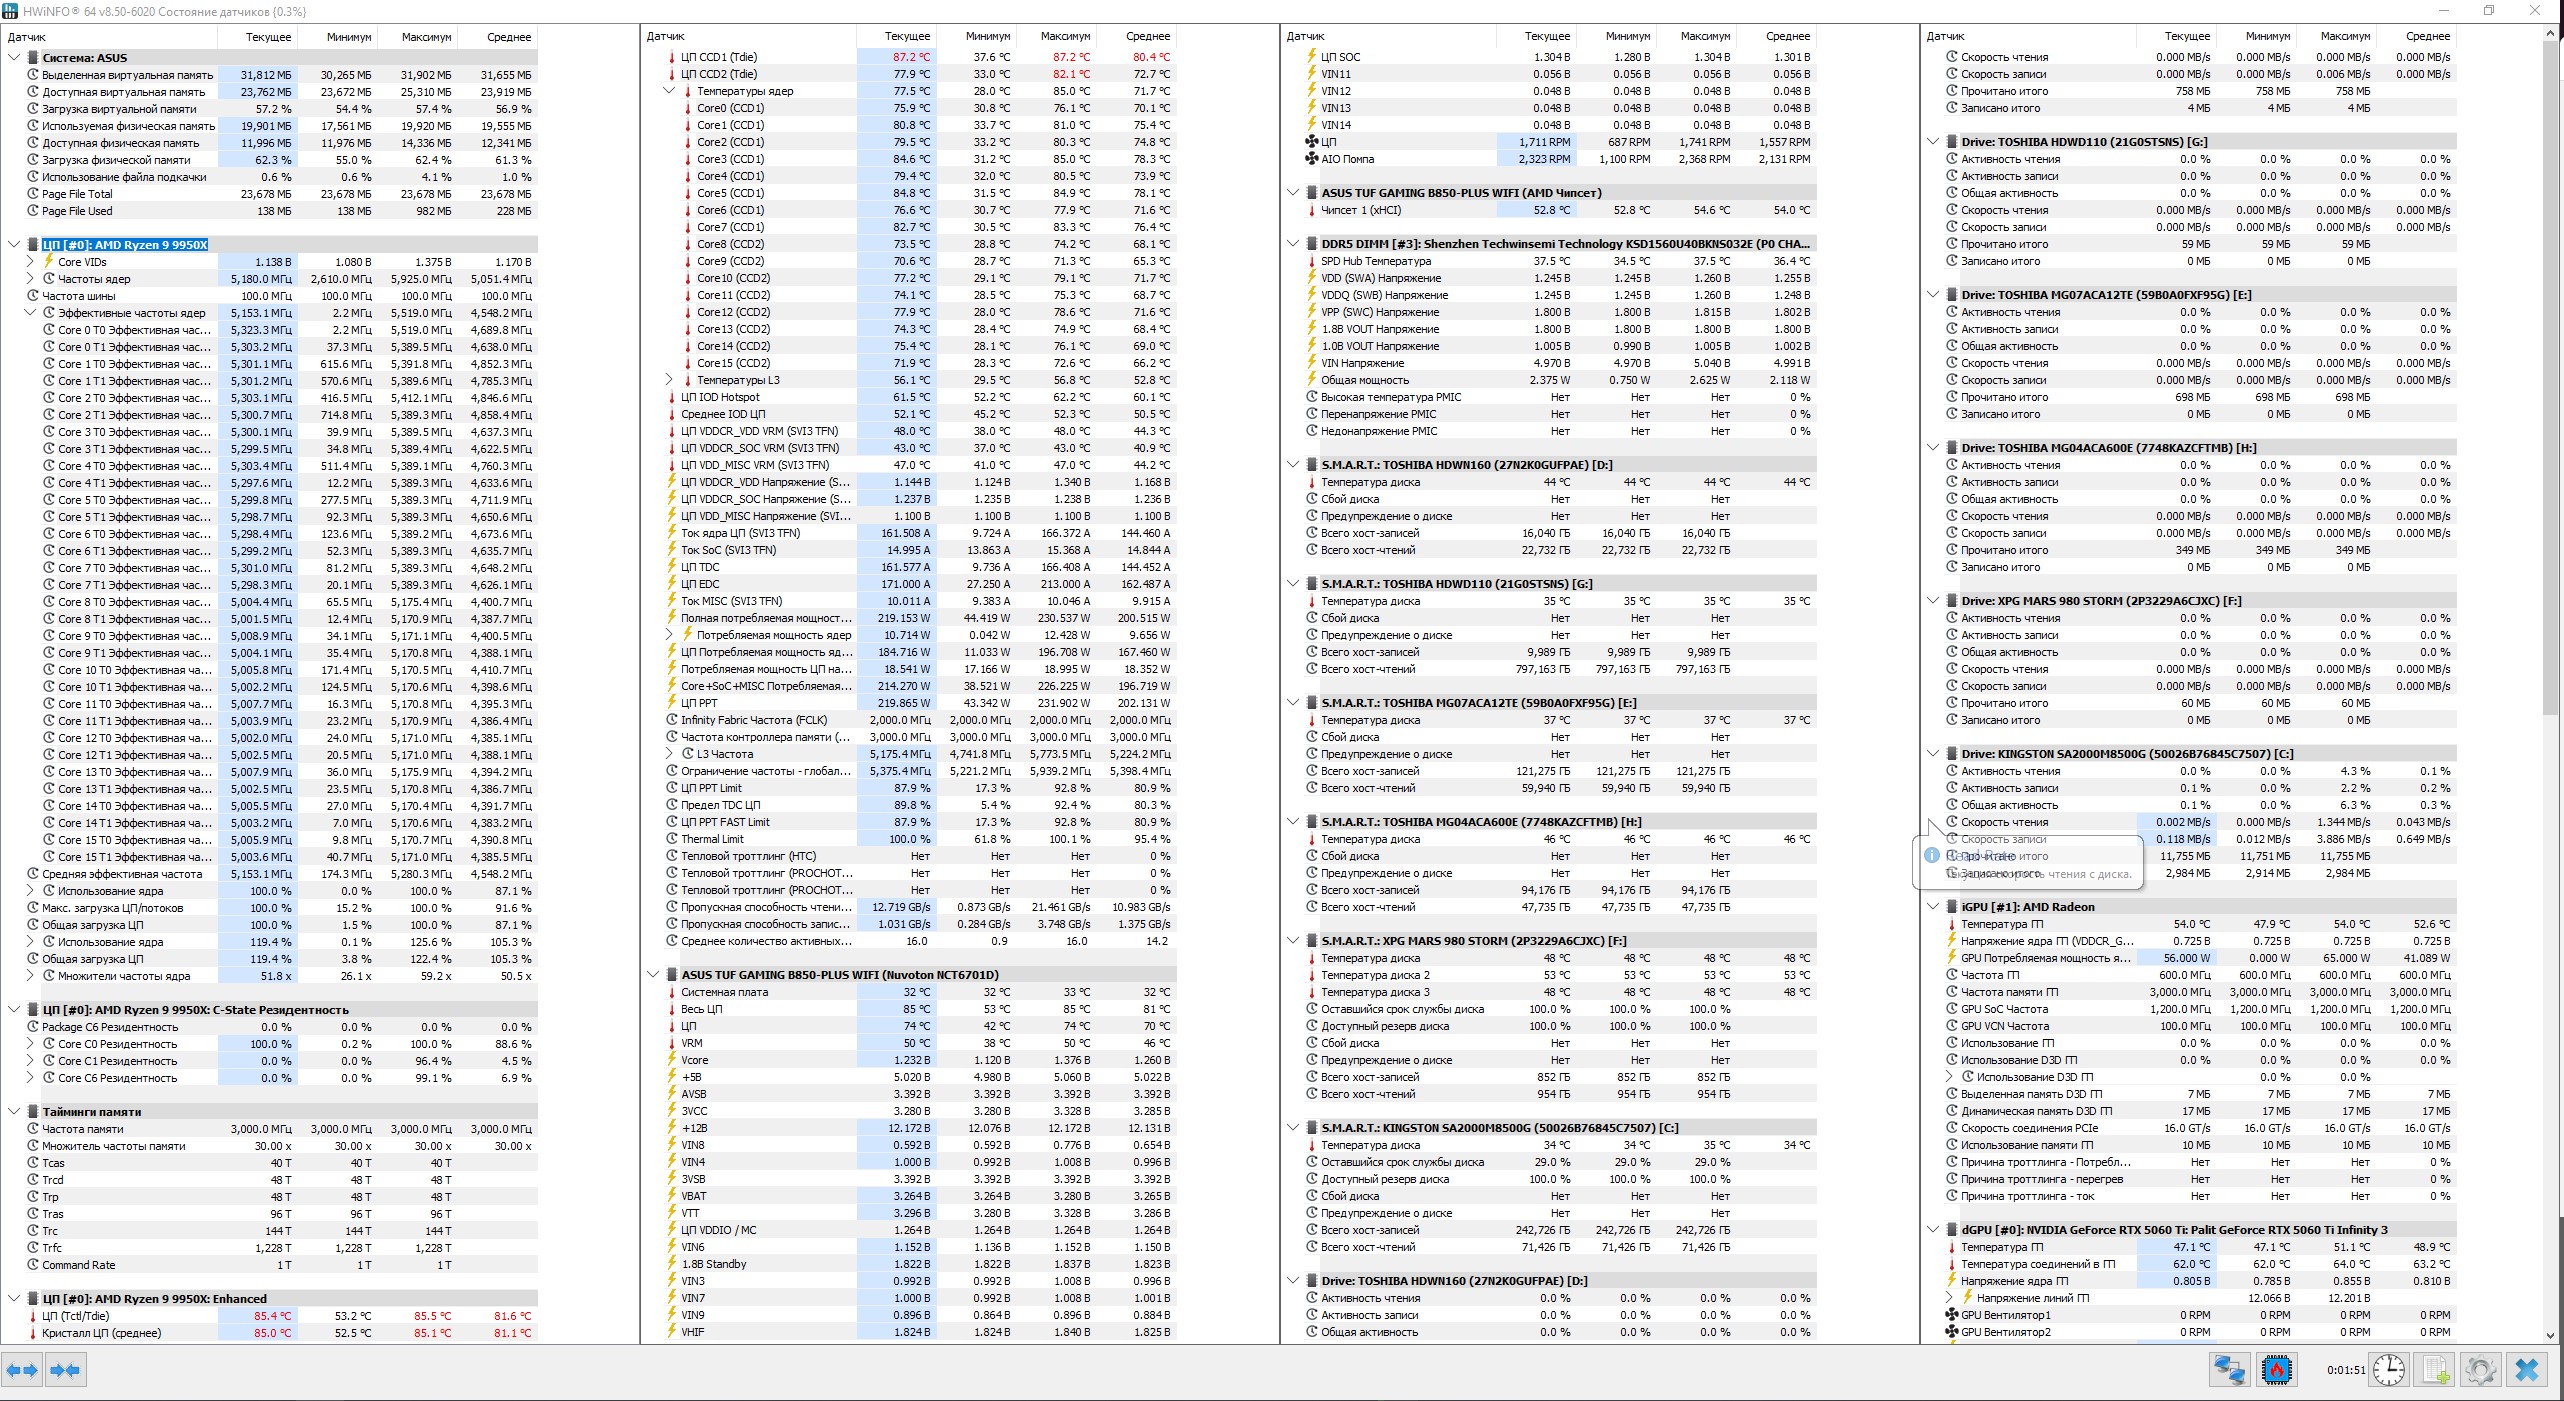Click the thermometer icon beside Системная плата
2564x1401 pixels.
tap(672, 992)
